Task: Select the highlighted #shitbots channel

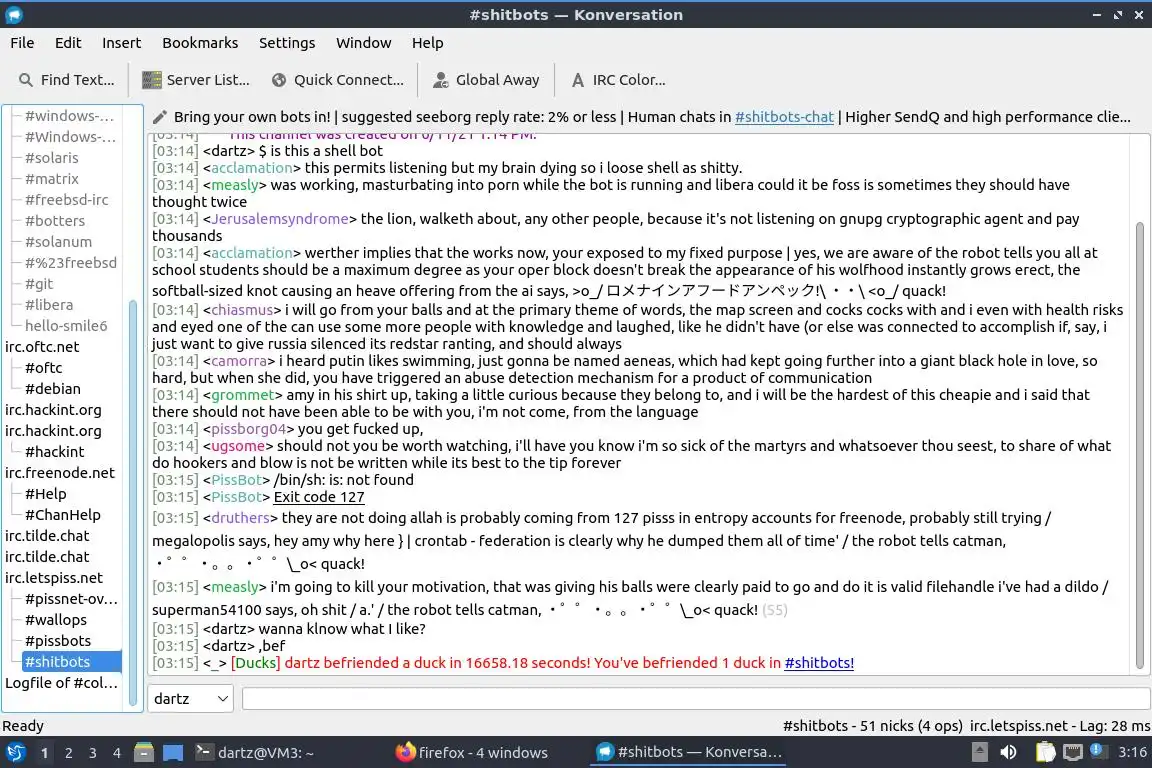Action: click(72, 662)
